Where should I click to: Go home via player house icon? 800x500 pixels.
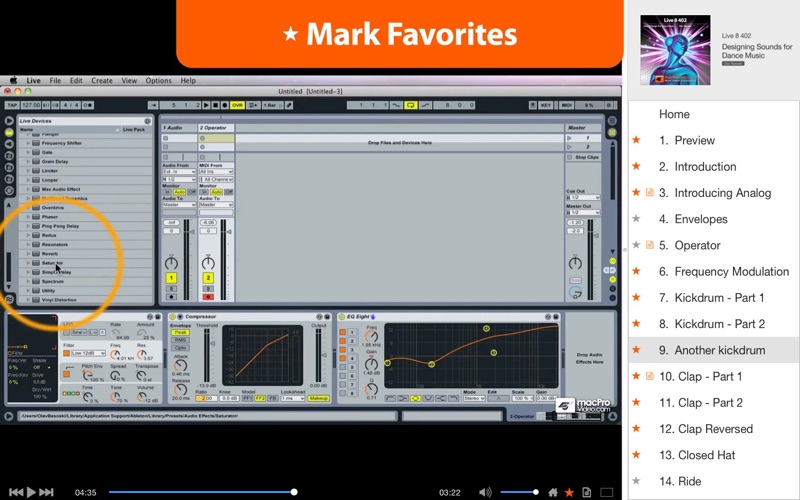coord(553,492)
